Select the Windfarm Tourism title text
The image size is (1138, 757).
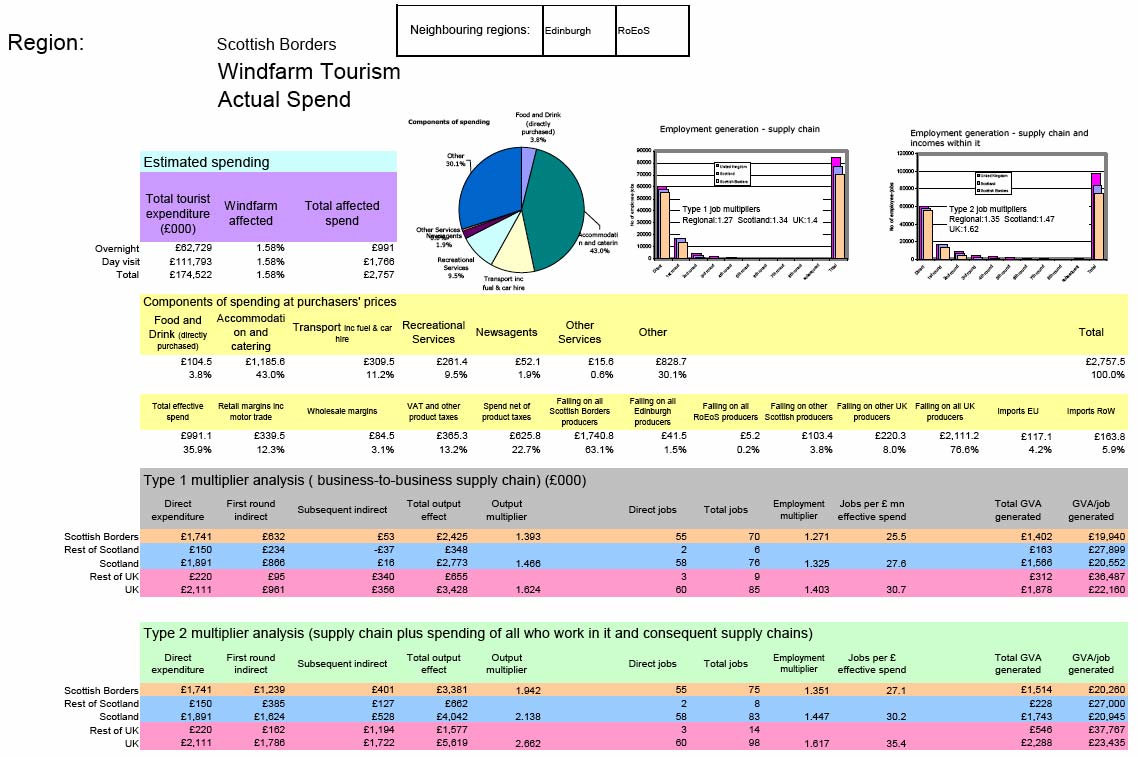(309, 72)
